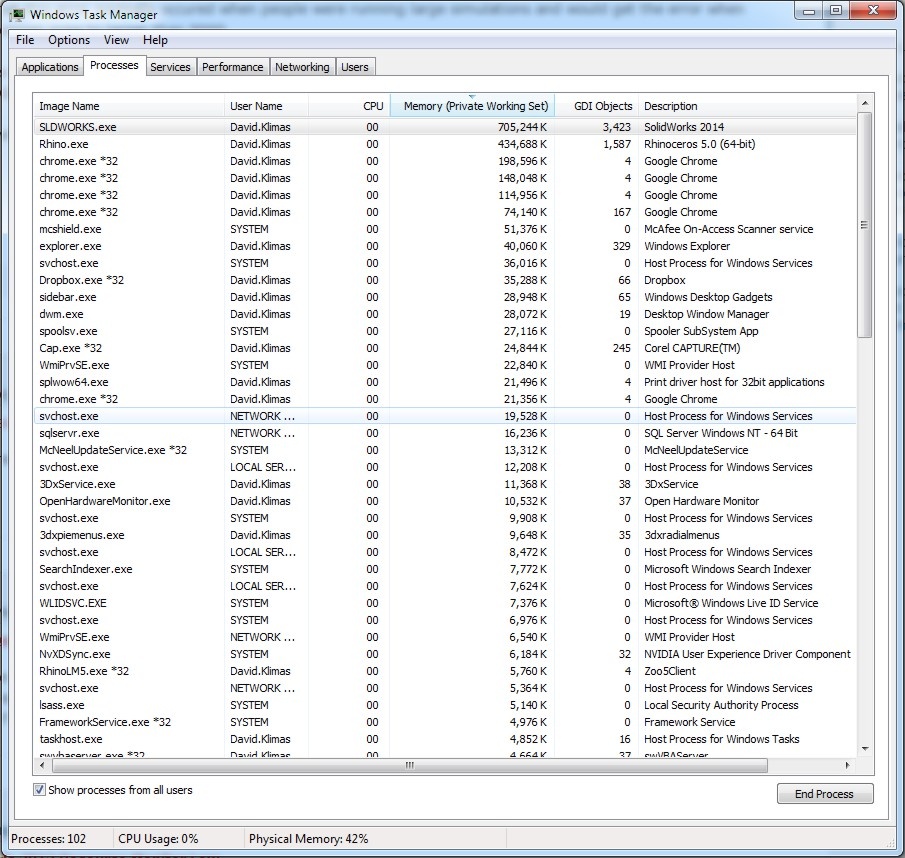Select the dwm.exe process
This screenshot has width=905, height=858.
tap(445, 314)
